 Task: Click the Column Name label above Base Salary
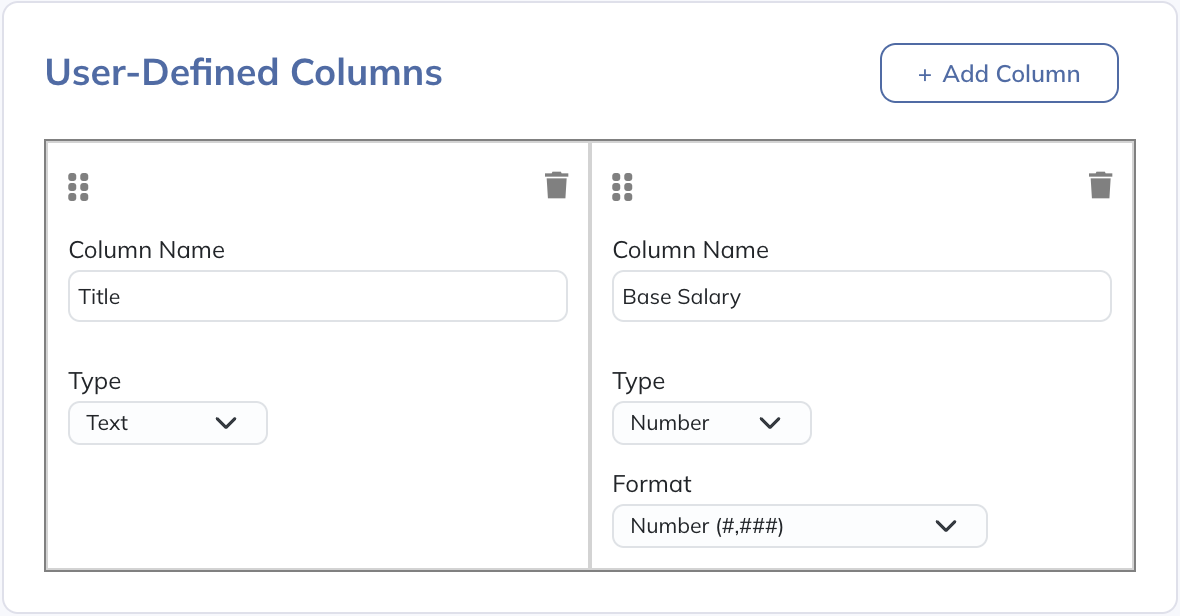click(690, 250)
